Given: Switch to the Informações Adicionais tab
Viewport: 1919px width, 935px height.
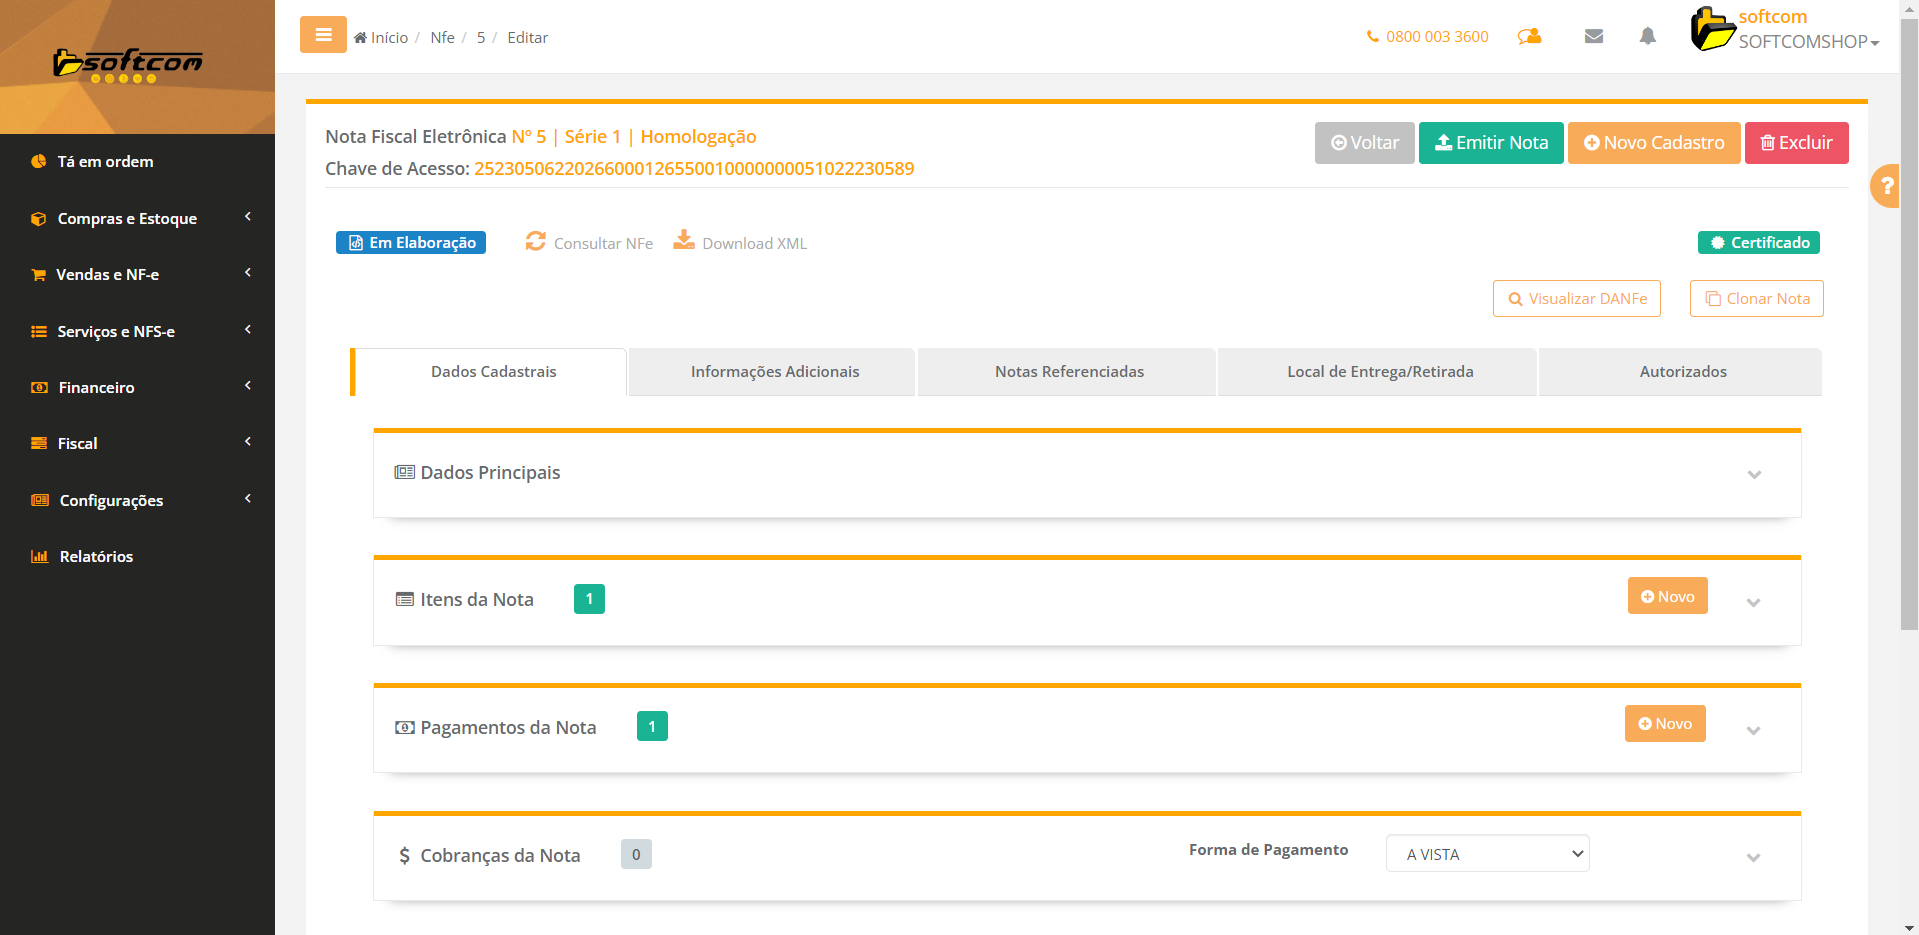Looking at the screenshot, I should coord(774,372).
